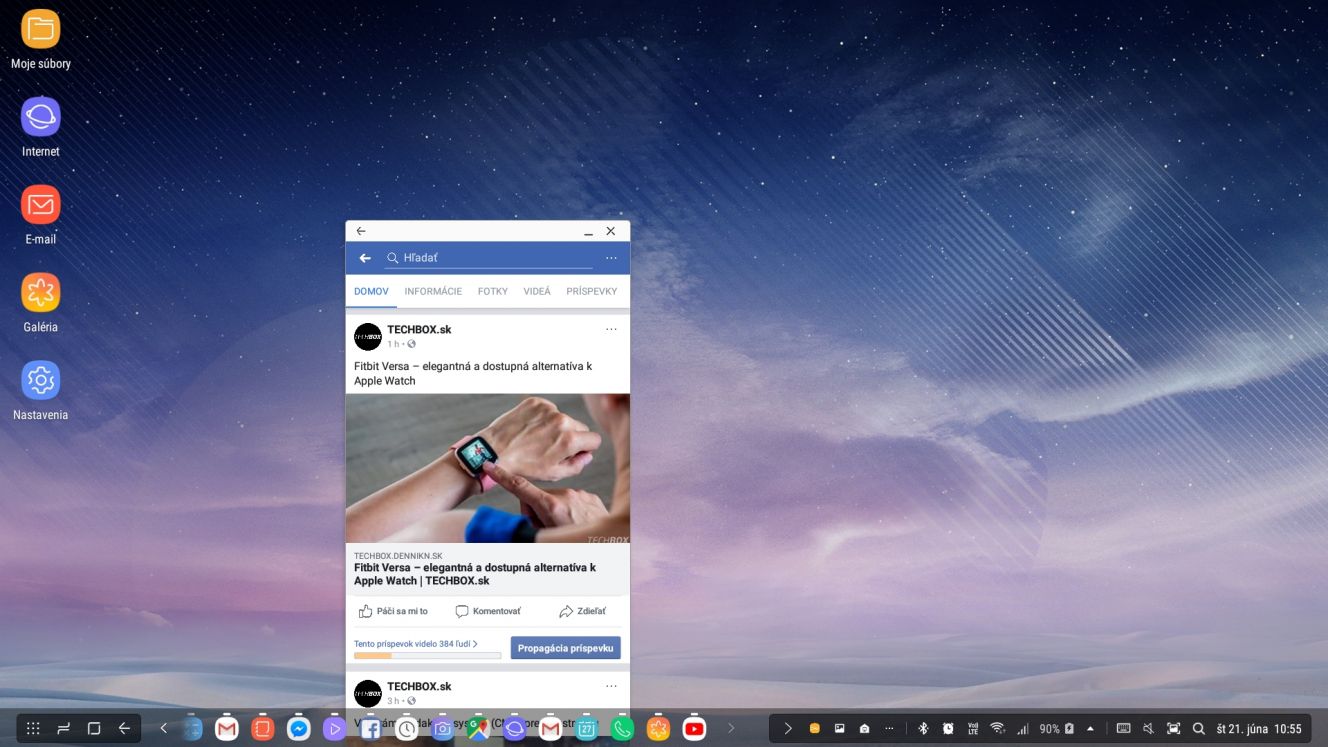Open the purple video player taskbar icon
Screen dimensions: 1328x747
click(334, 729)
